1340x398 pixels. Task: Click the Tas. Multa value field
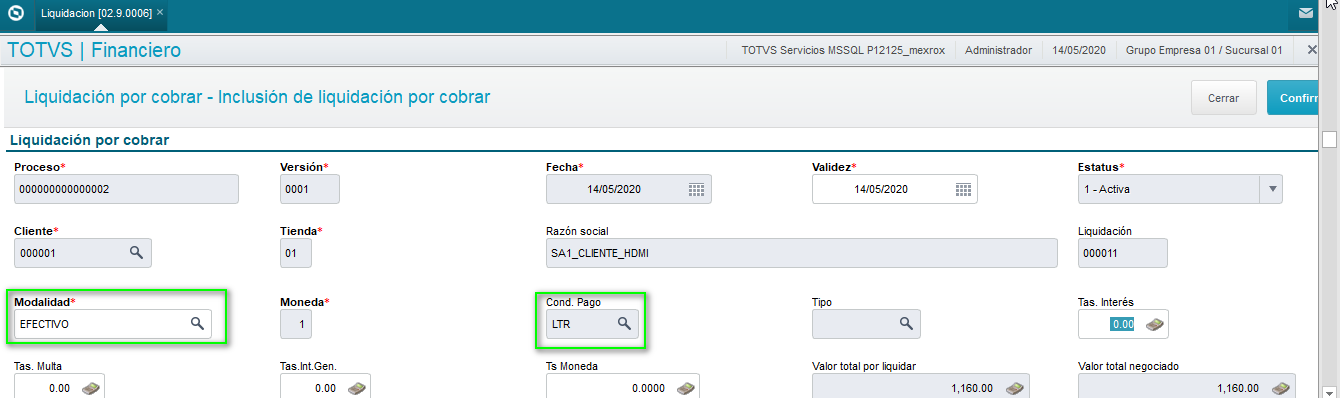click(59, 386)
